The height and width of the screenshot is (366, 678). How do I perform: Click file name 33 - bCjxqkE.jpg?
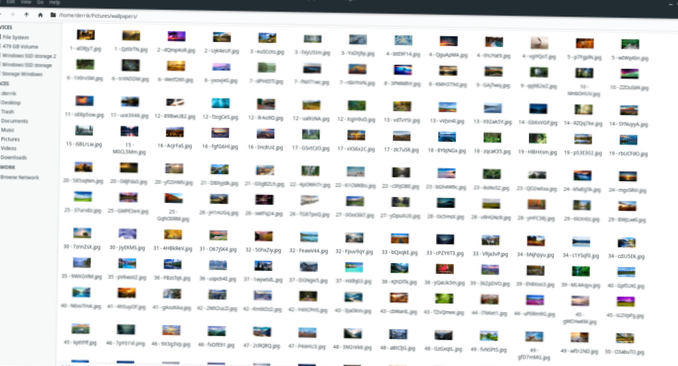pos(400,252)
